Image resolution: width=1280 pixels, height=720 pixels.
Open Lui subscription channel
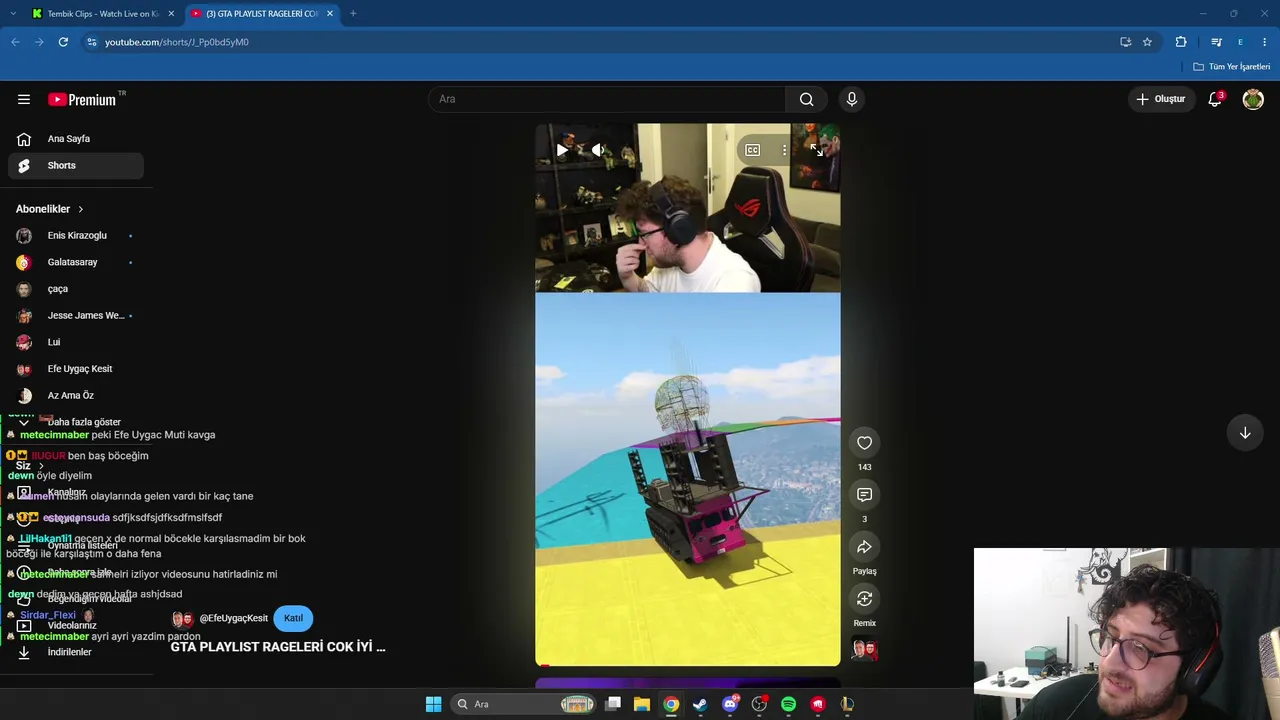pos(76,342)
